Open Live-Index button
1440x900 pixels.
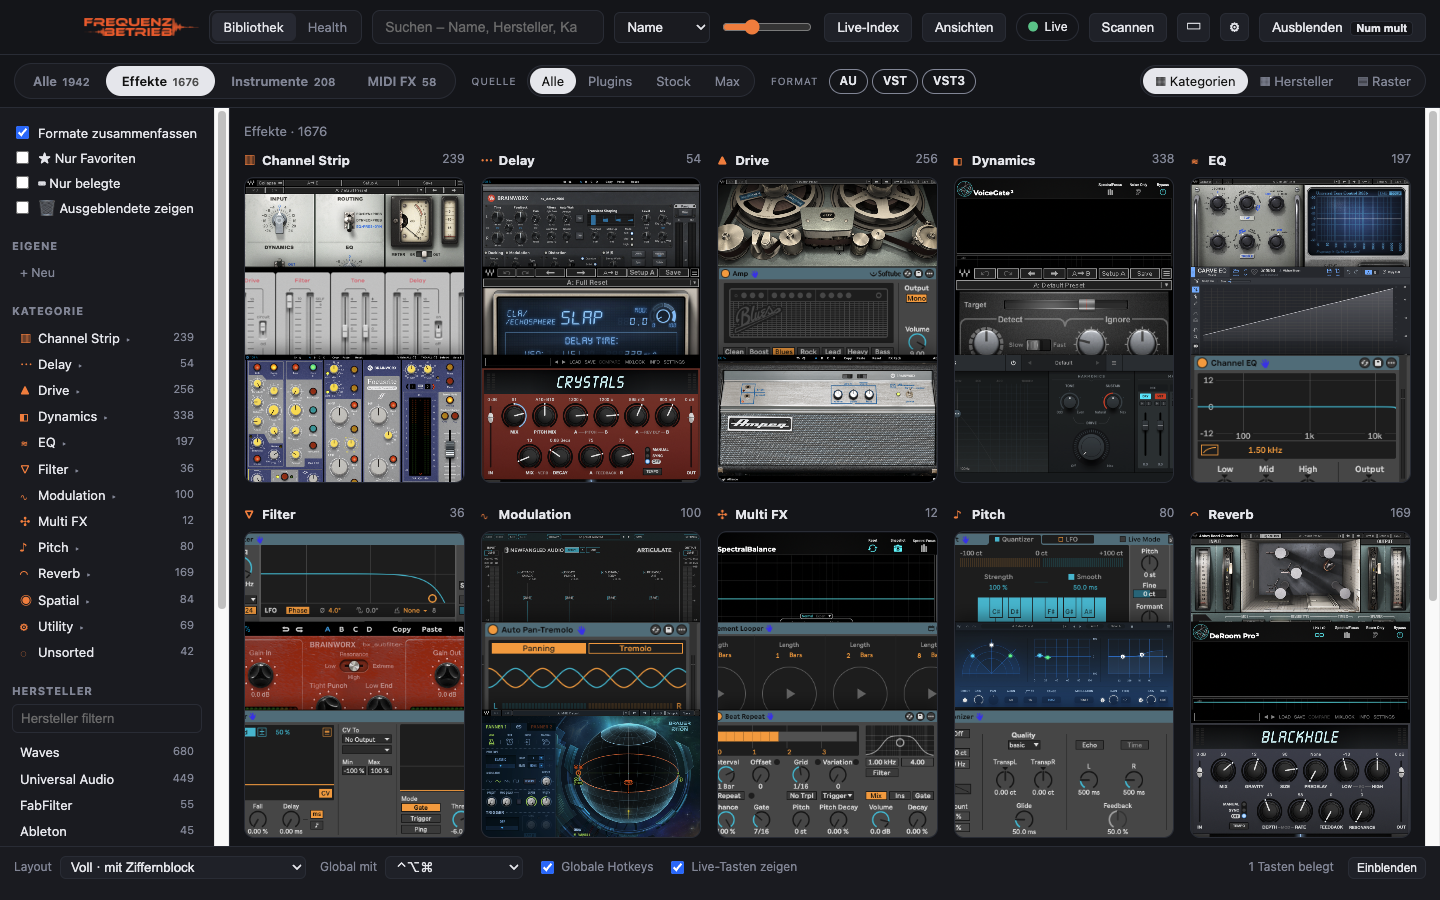click(868, 27)
